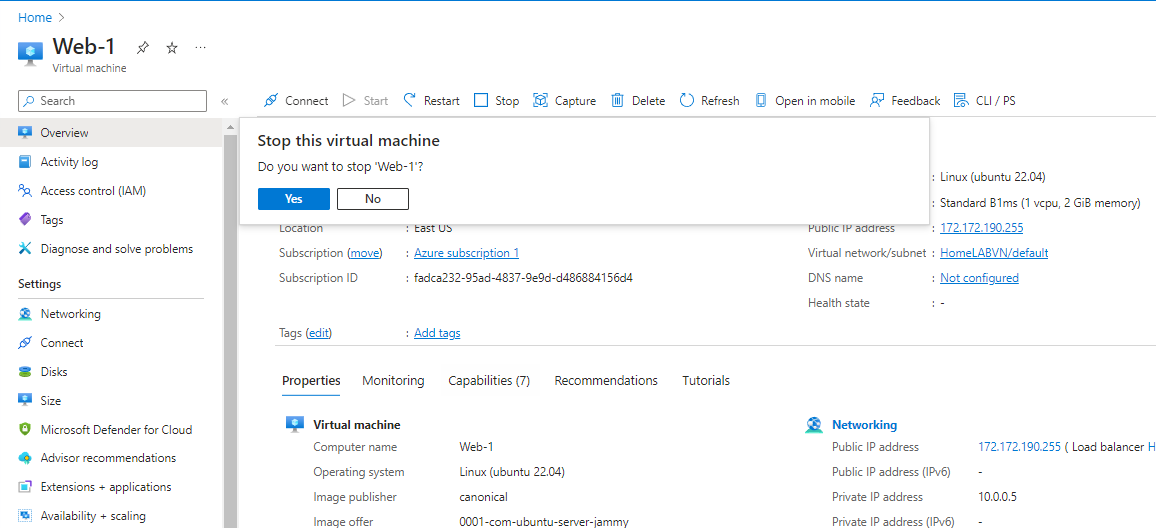Click the canonical image publisher value

pyautogui.click(x=483, y=497)
